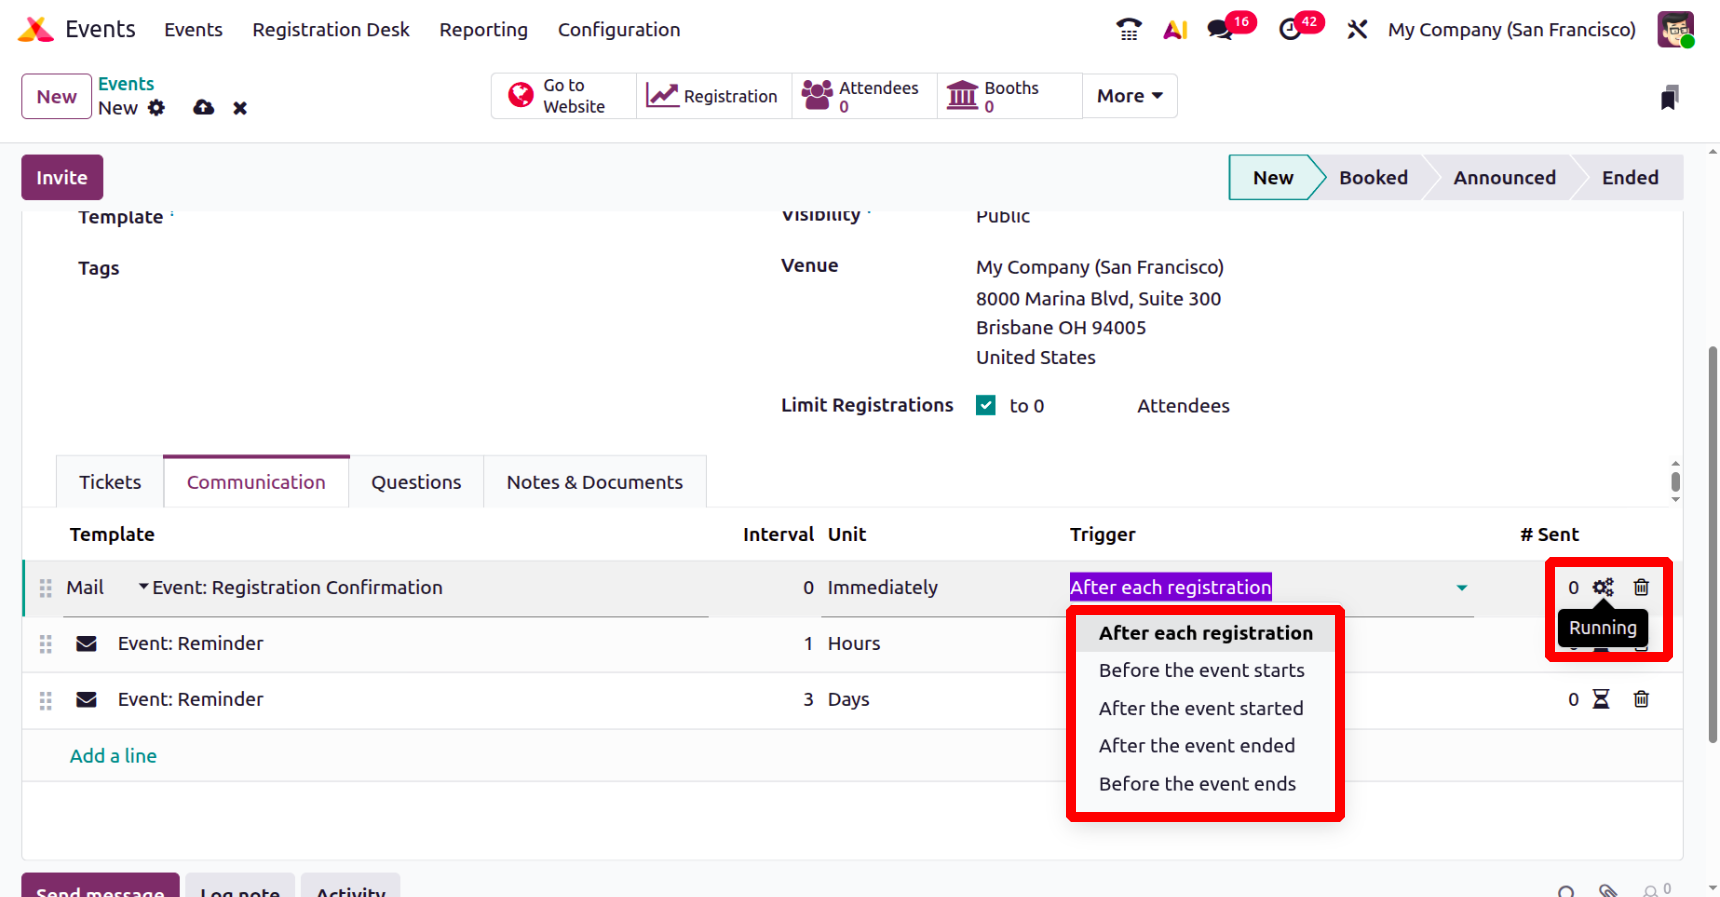Click hourglass icon on the 3 Days reminder
Screen dimensions: 1720x897
pos(1601,699)
